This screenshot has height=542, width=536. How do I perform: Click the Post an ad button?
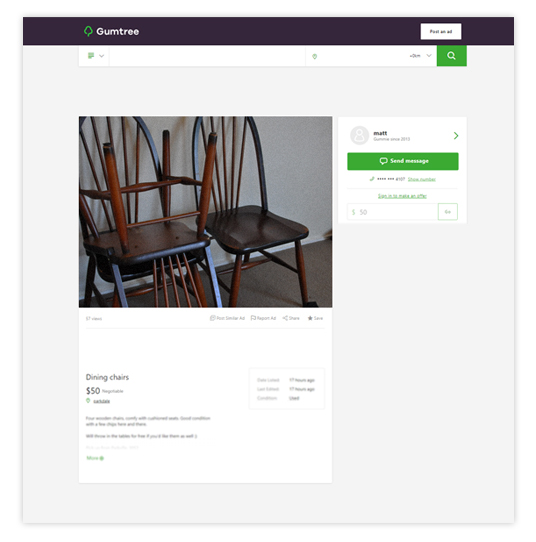click(441, 31)
